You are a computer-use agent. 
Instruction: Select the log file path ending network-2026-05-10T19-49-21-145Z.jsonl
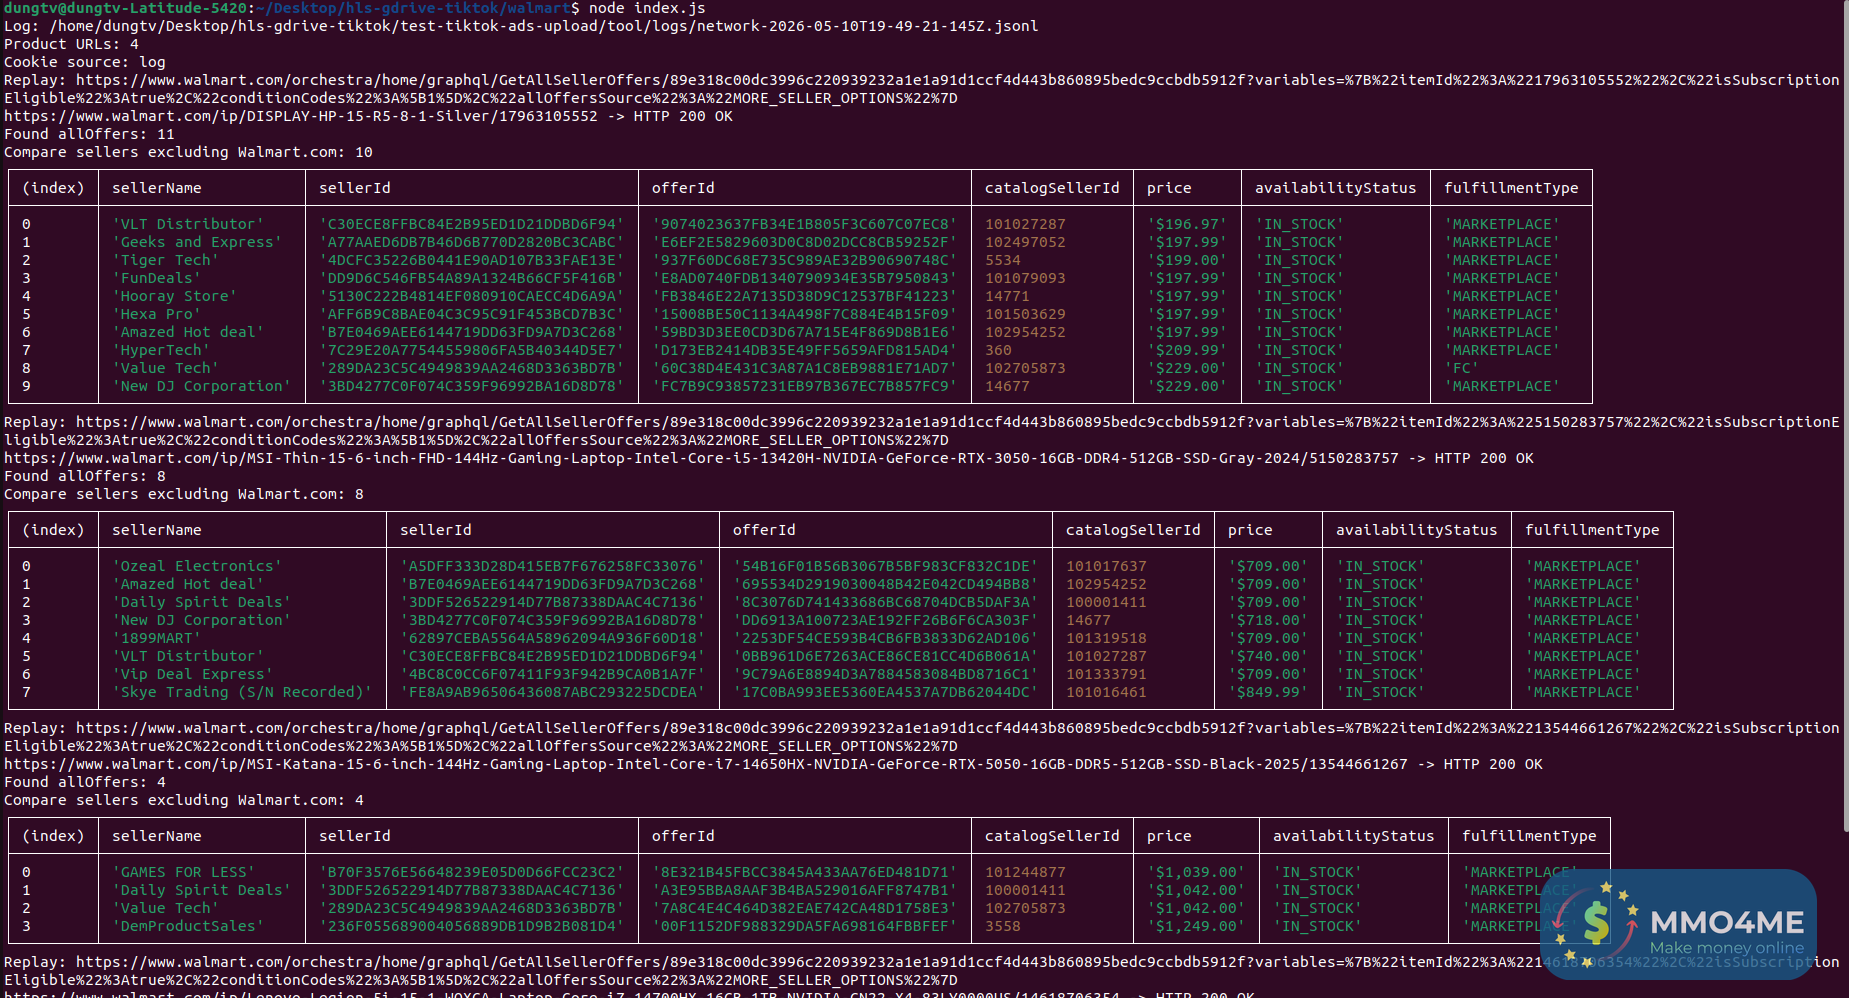coord(544,26)
